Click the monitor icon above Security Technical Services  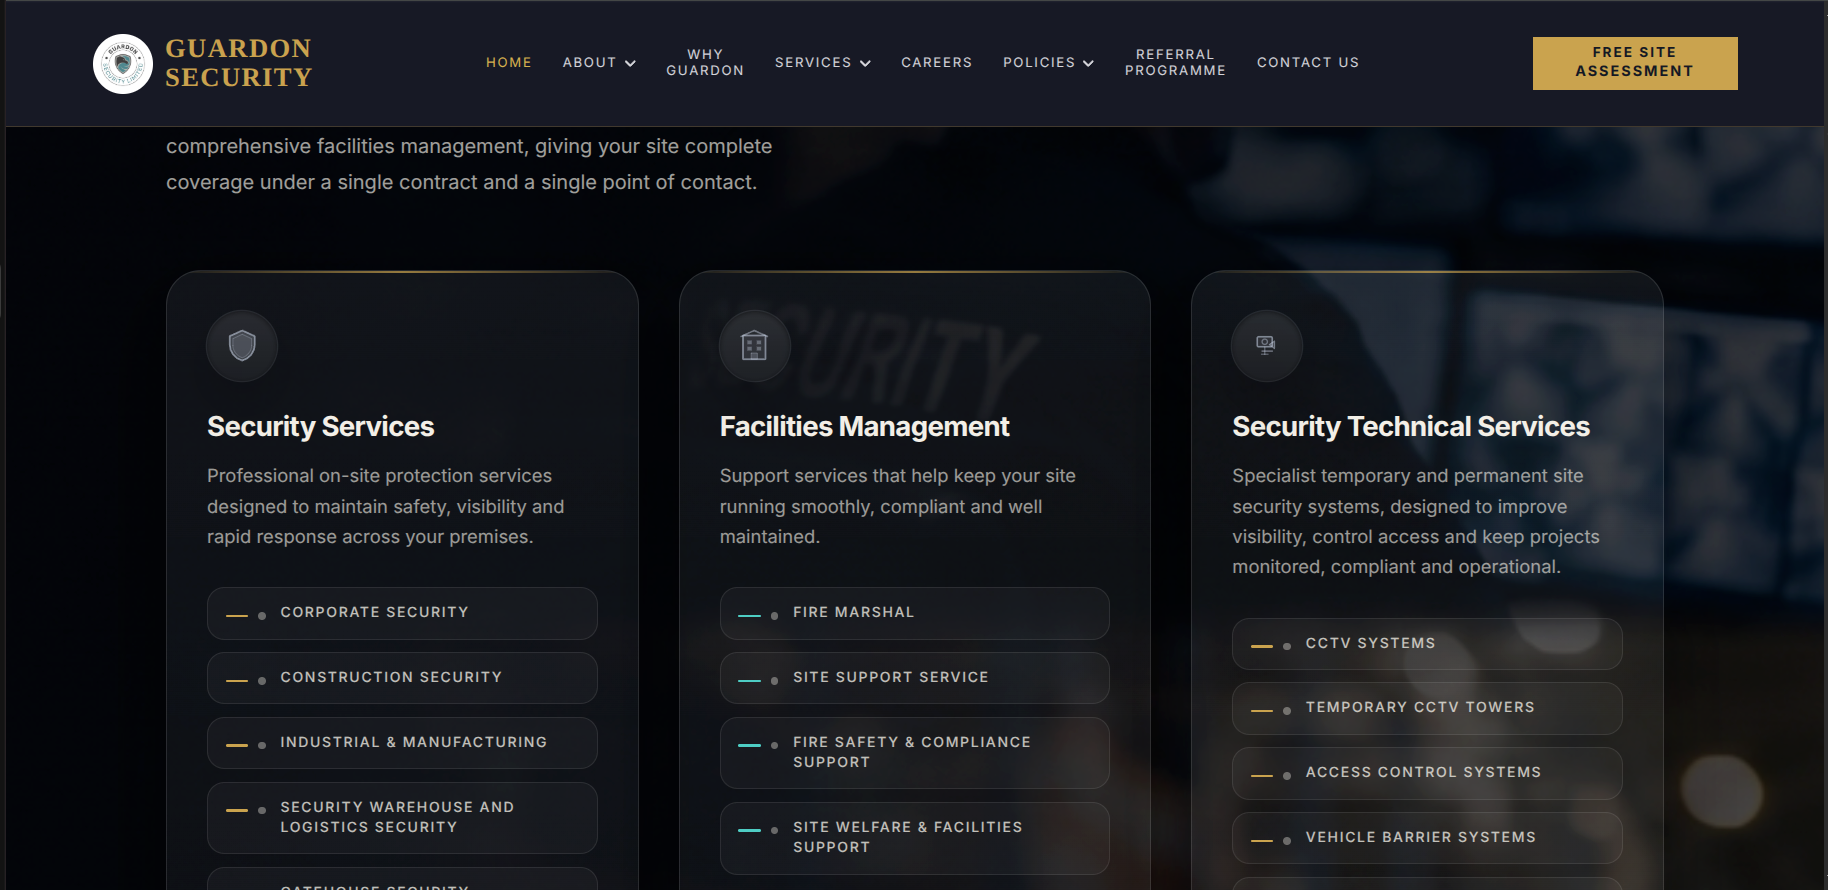pyautogui.click(x=1266, y=346)
